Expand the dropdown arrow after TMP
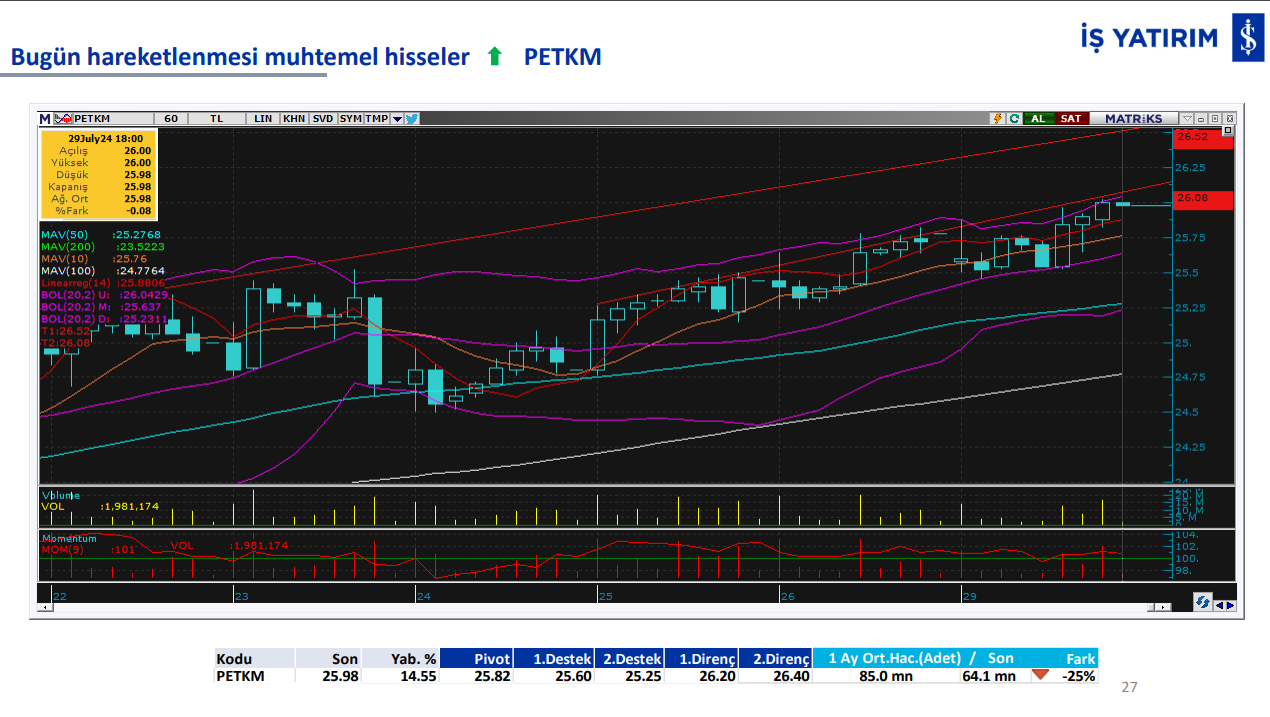The height and width of the screenshot is (717, 1270). (397, 118)
